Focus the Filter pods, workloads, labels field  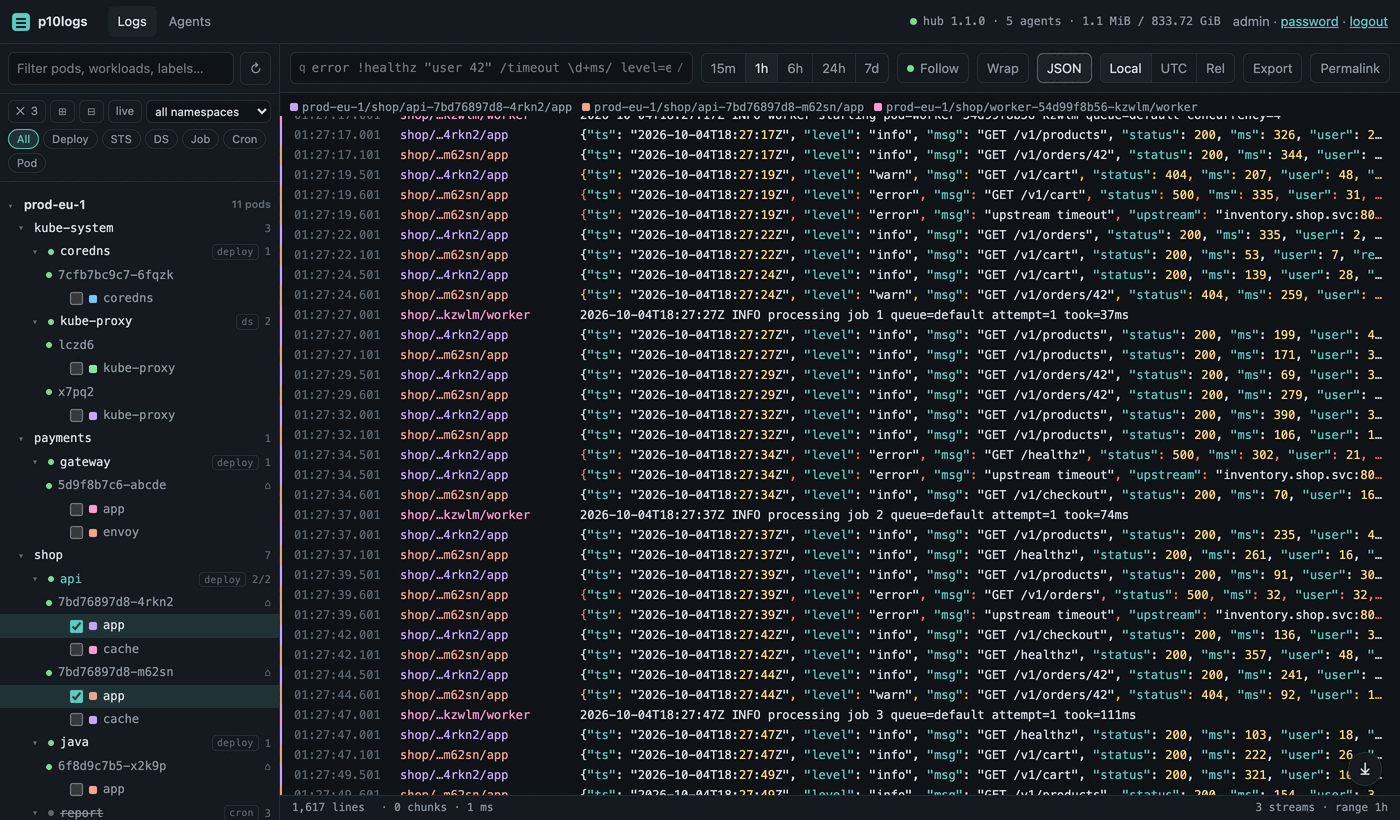121,68
